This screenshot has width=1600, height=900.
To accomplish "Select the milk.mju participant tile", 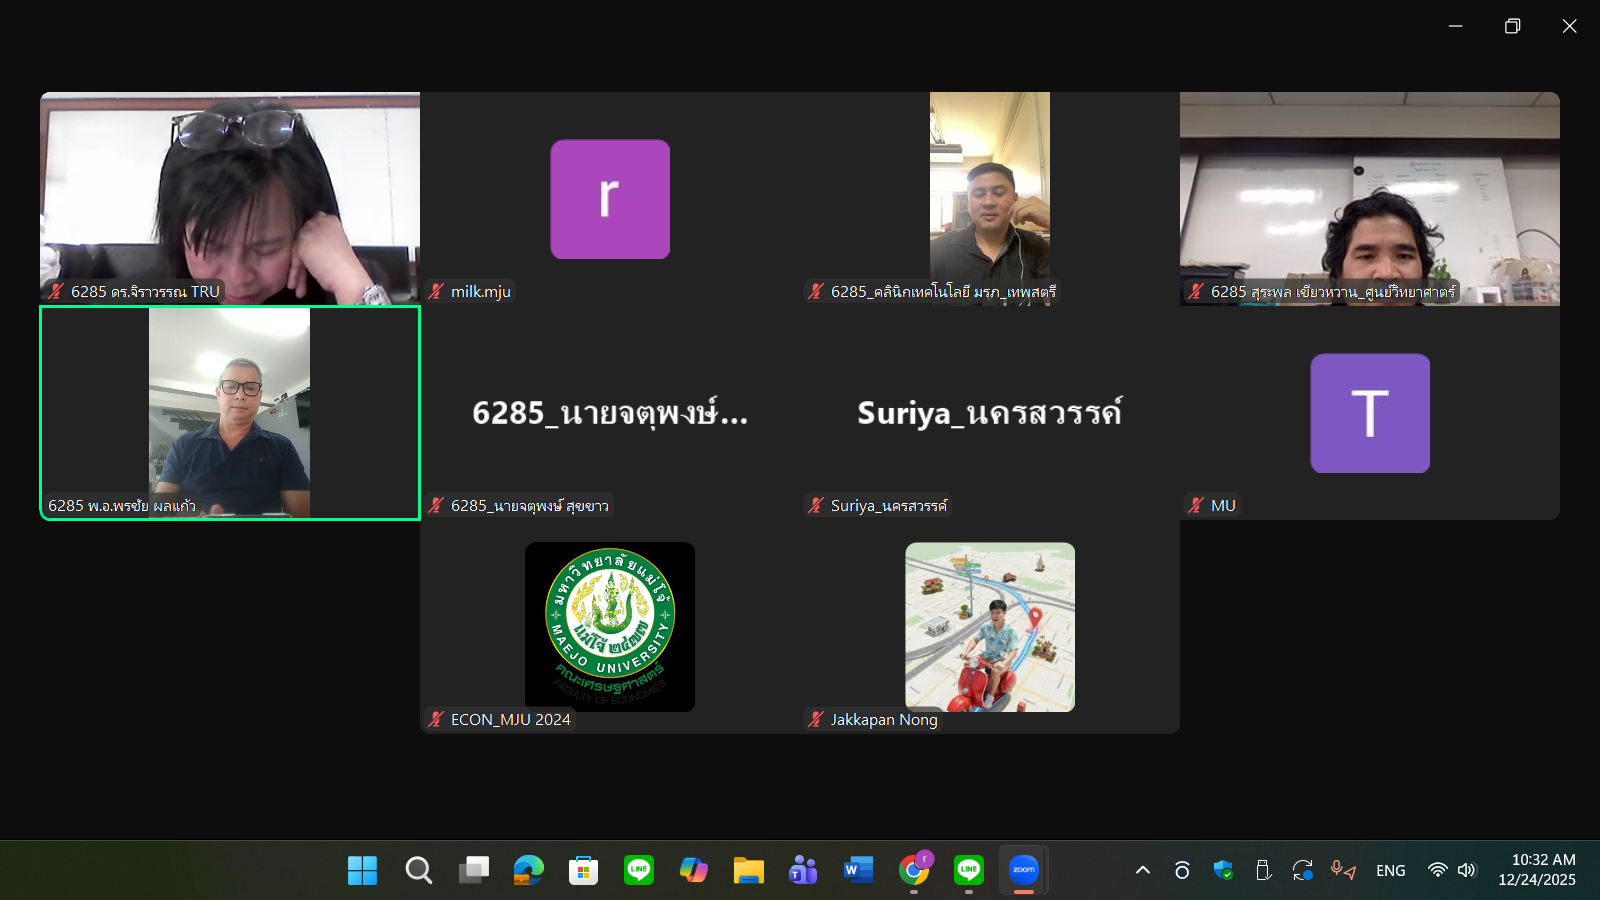I will pos(610,199).
